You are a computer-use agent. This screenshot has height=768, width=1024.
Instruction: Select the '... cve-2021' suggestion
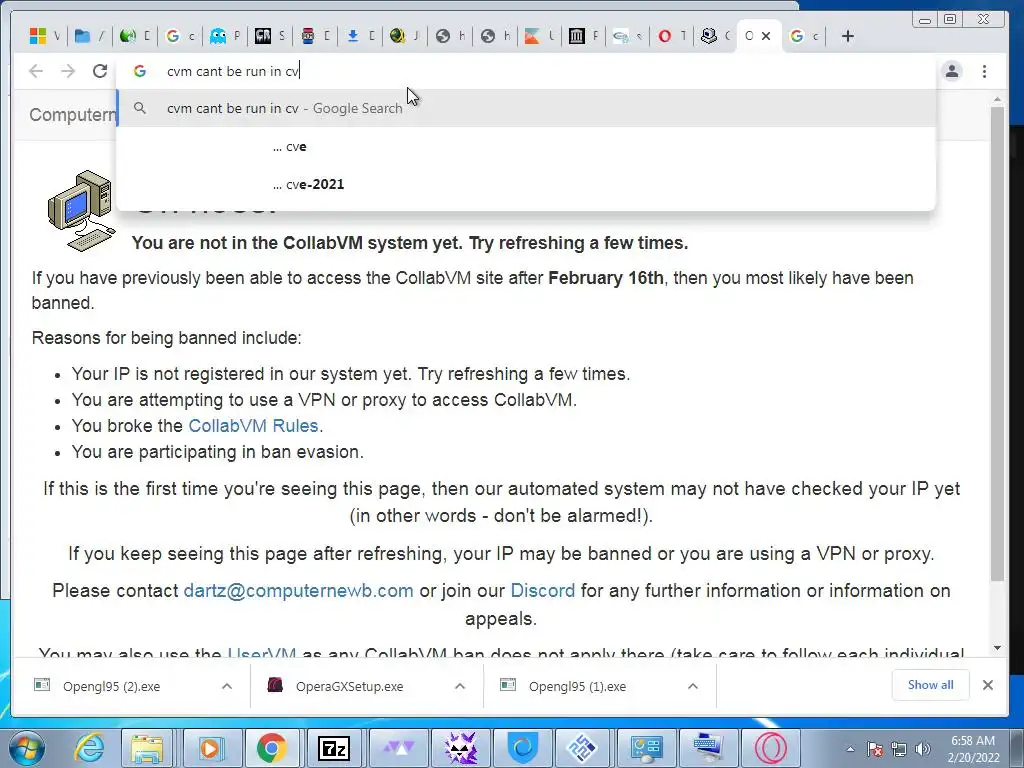[526, 184]
